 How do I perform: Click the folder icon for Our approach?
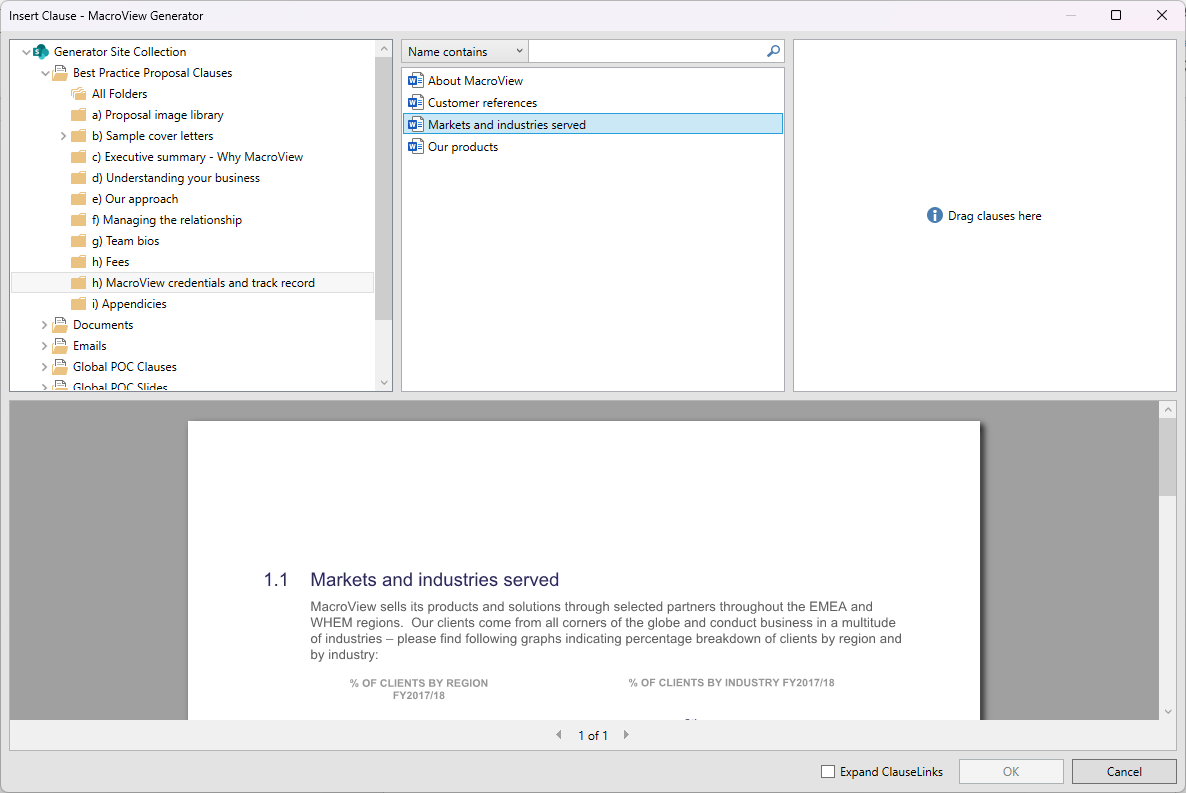[x=79, y=199]
